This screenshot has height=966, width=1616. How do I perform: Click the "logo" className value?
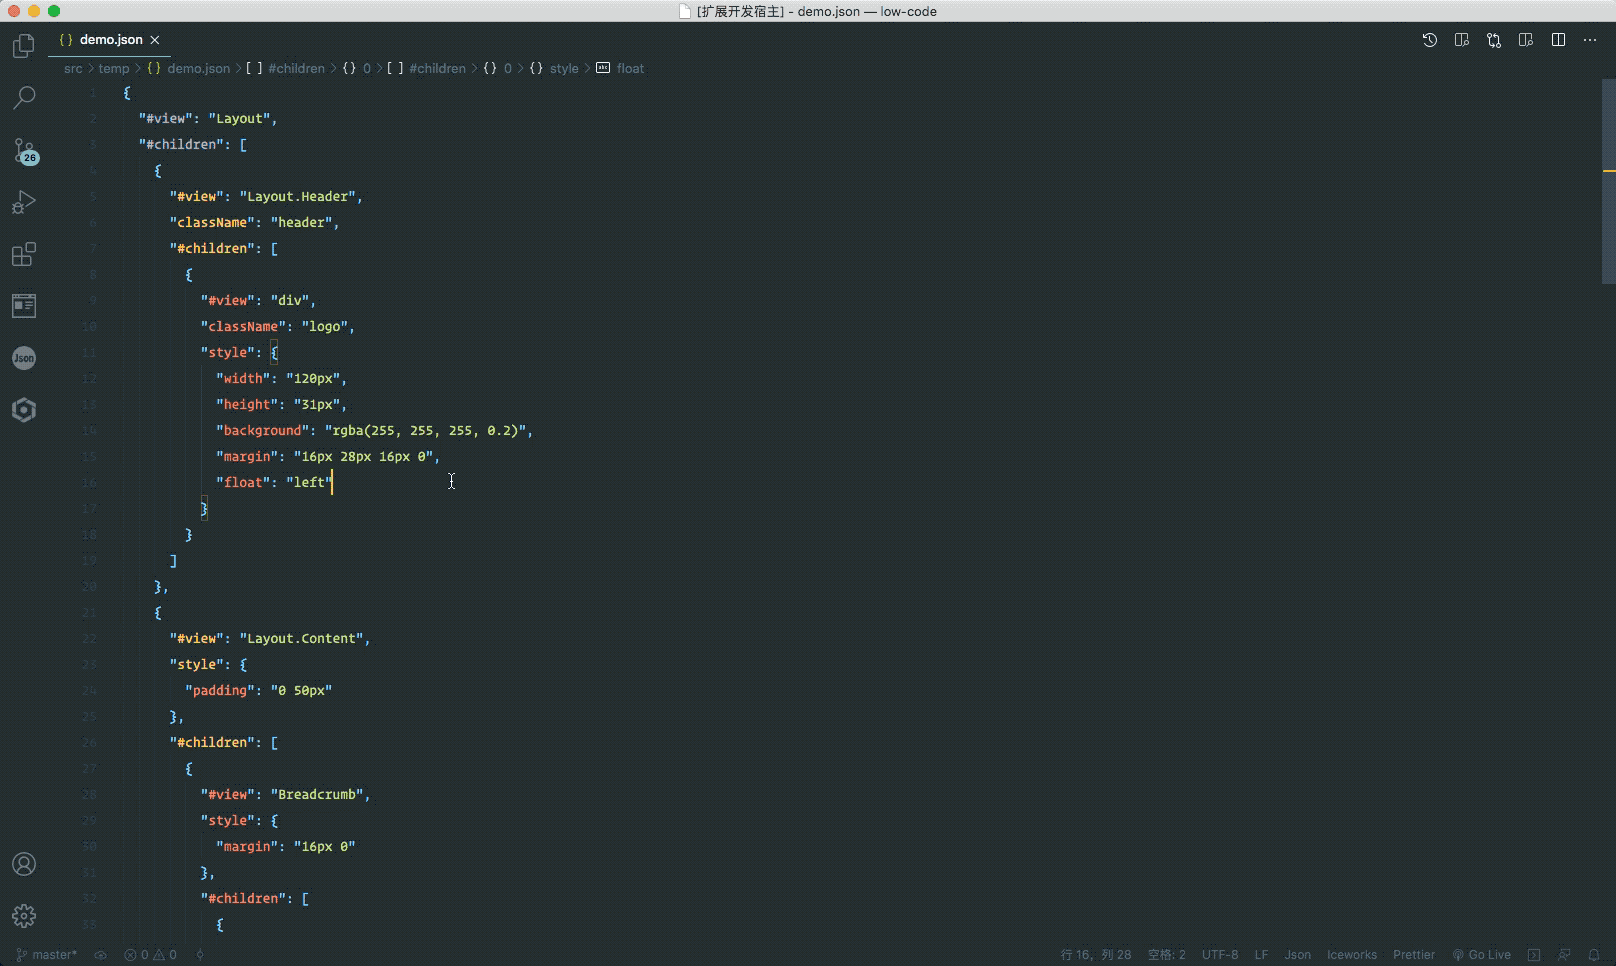[x=325, y=326]
